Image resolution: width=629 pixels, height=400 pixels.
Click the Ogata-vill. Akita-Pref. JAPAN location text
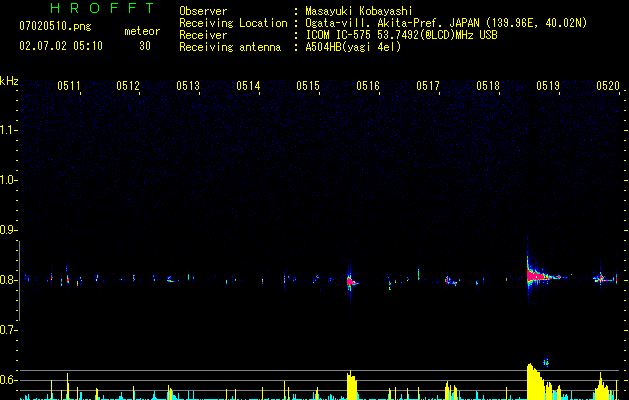coord(446,23)
